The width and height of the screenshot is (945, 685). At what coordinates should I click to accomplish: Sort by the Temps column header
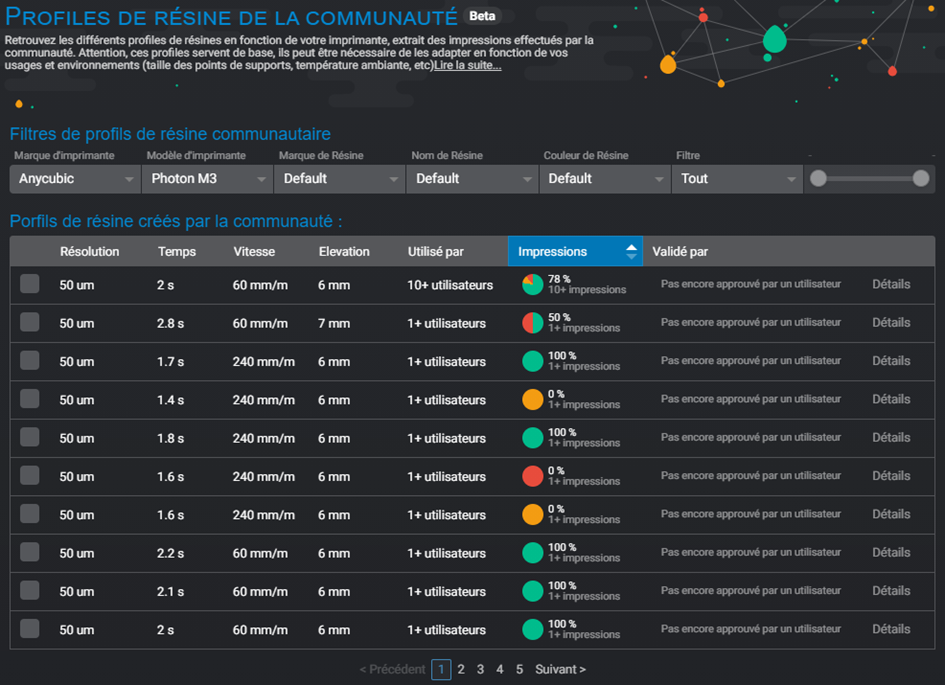click(177, 251)
